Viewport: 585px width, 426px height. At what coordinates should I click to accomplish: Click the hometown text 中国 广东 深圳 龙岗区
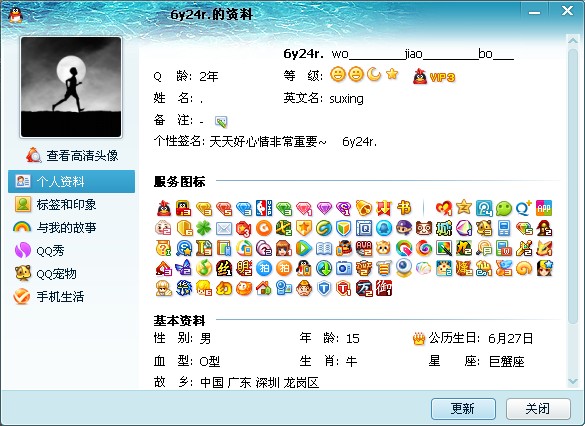click(260, 383)
